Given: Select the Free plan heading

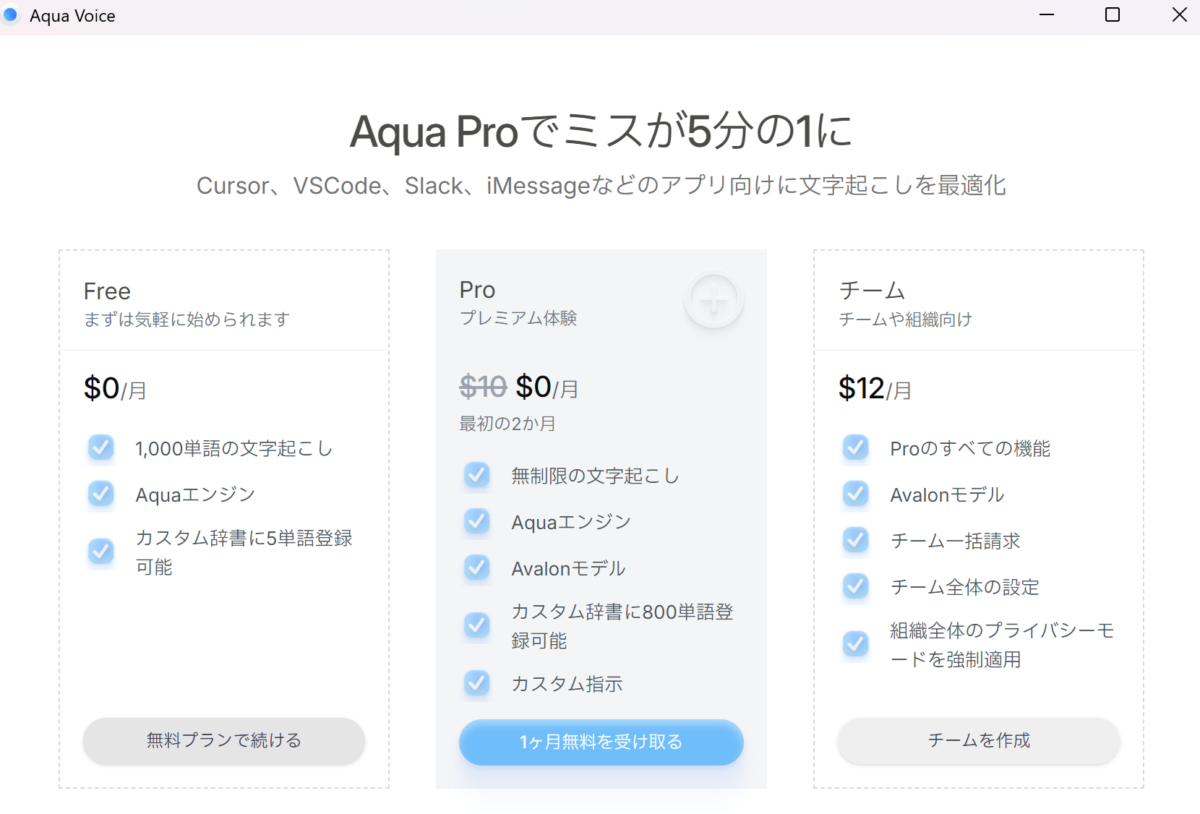Looking at the screenshot, I should point(107,291).
